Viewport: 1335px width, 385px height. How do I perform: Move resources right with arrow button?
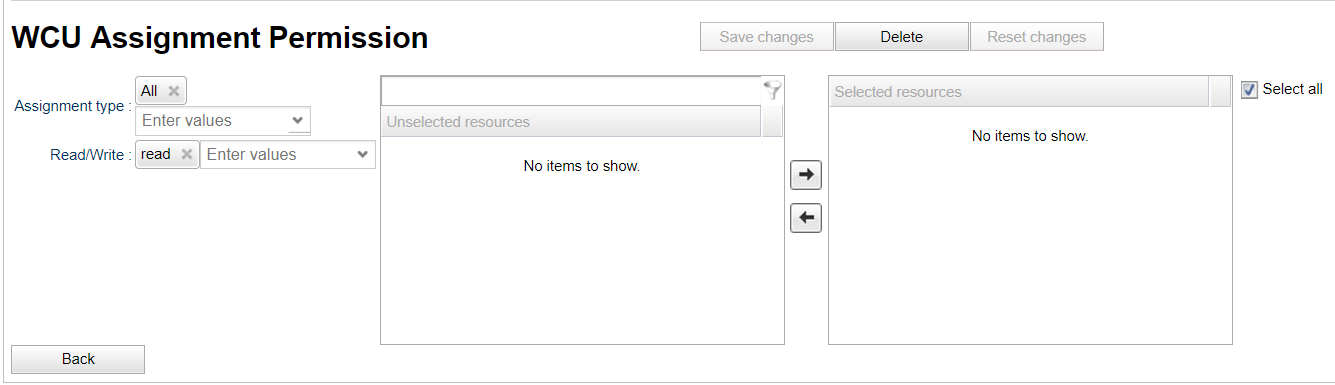pyautogui.click(x=806, y=175)
